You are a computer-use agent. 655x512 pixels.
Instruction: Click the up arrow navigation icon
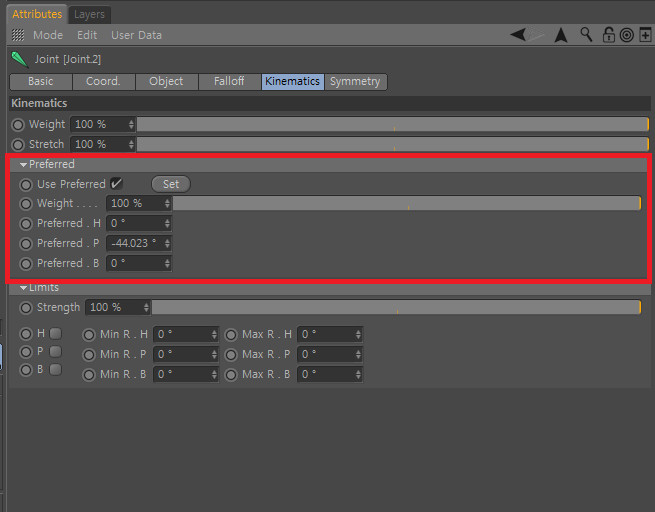click(561, 35)
